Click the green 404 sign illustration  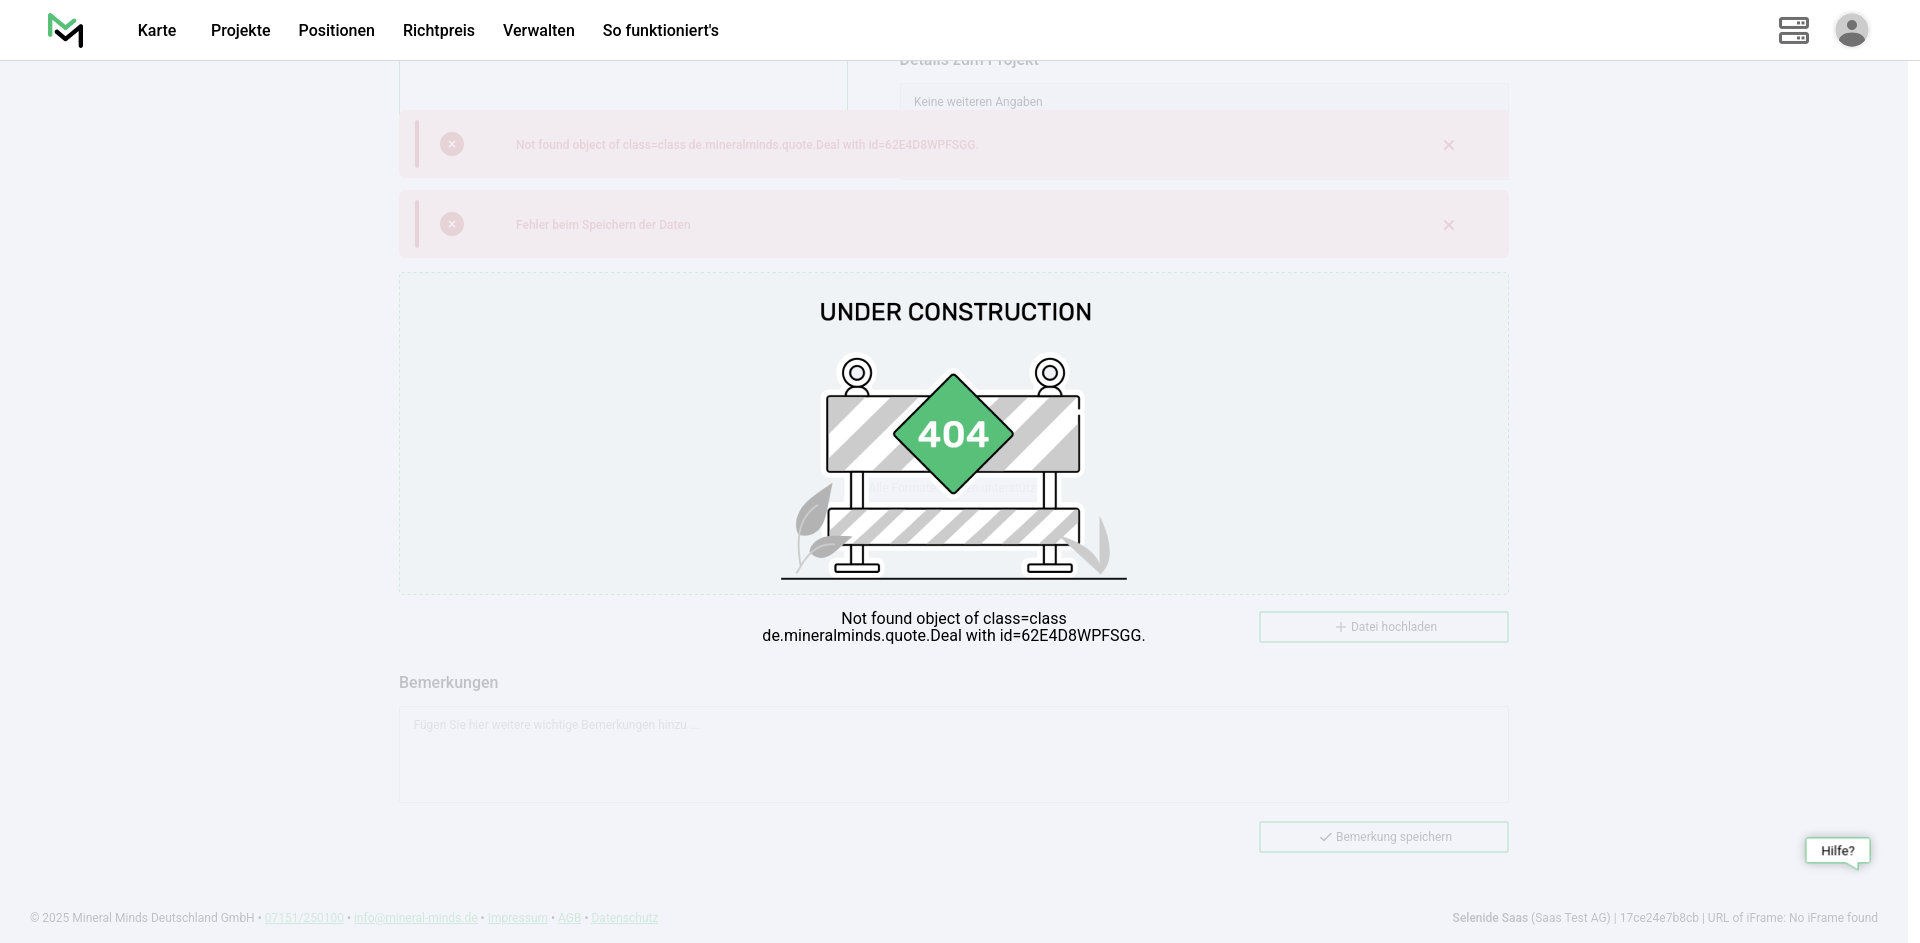tap(953, 434)
